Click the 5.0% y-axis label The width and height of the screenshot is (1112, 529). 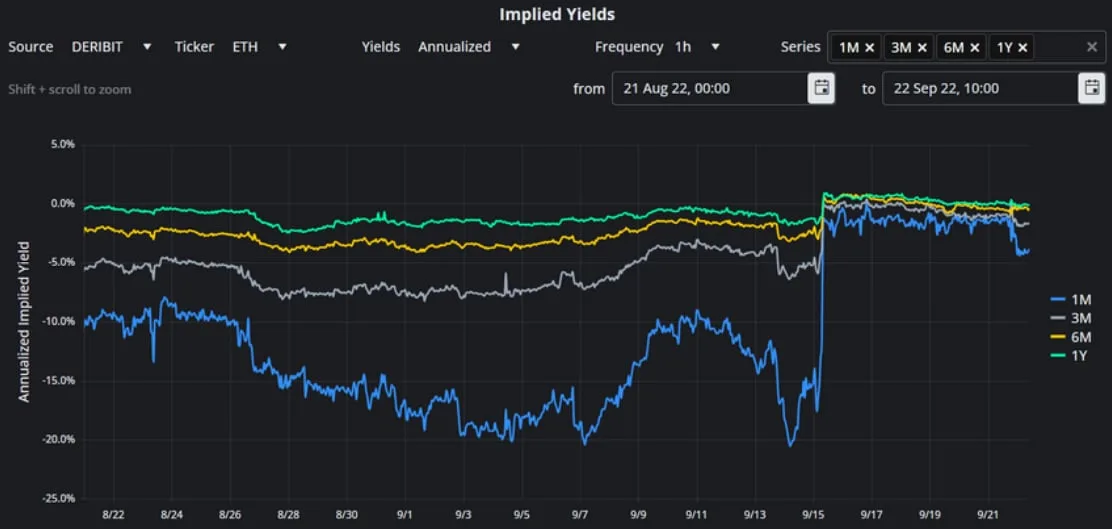point(62,145)
